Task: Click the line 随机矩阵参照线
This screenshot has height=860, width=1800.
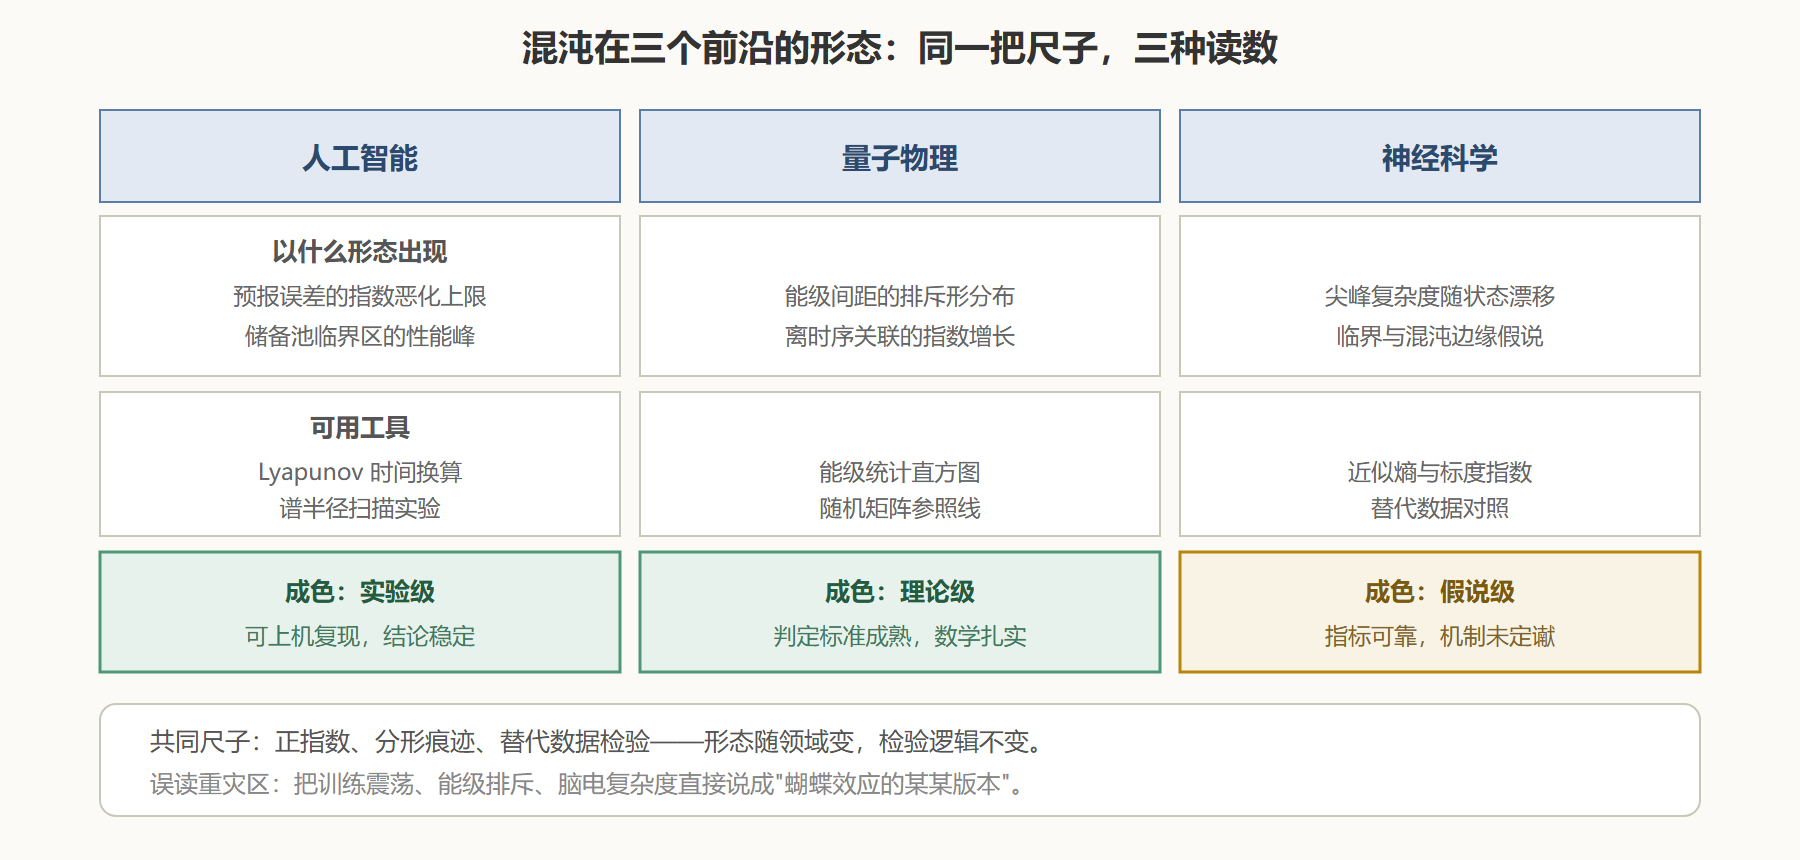Action: 900,508
